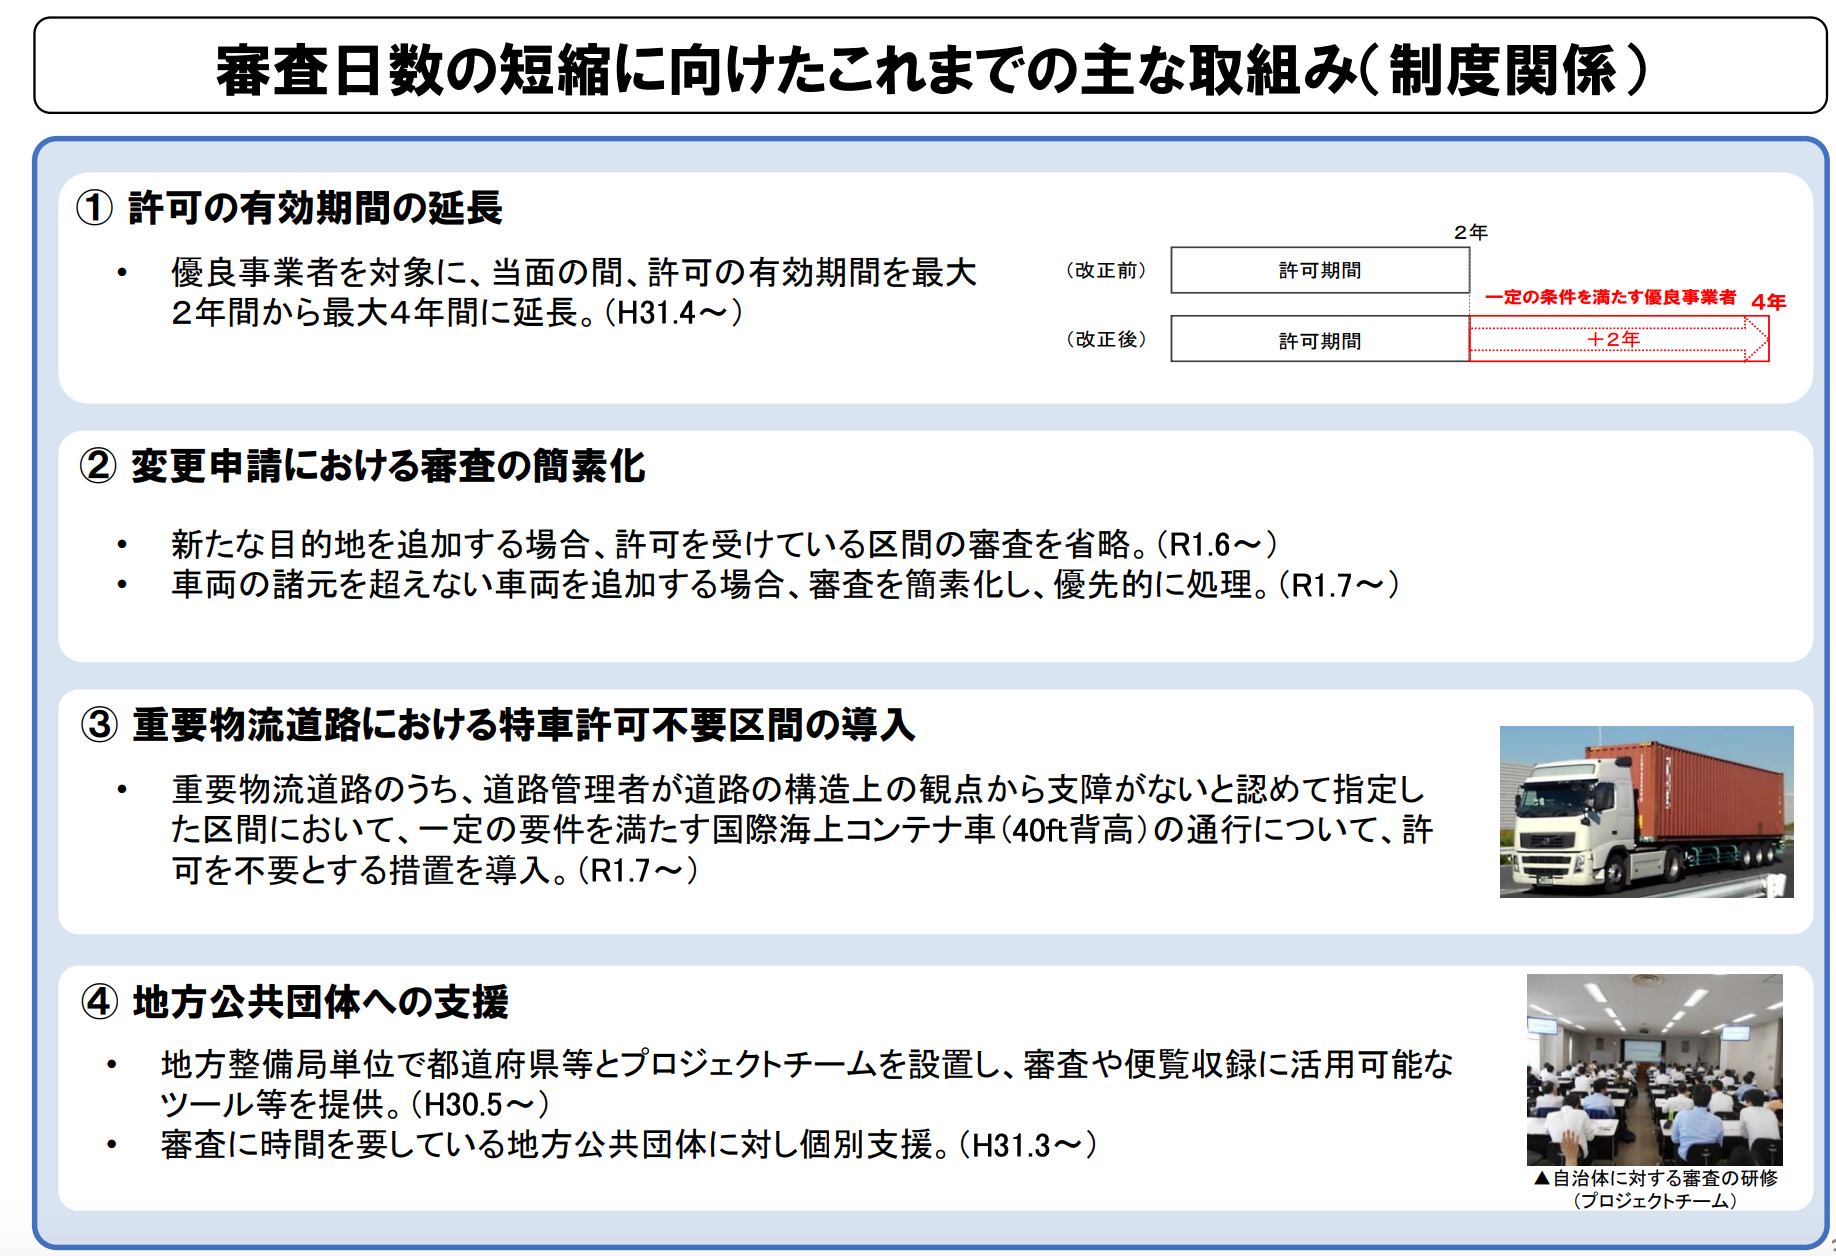Click the label （改正前）
This screenshot has width=1836, height=1256.
(1106, 270)
